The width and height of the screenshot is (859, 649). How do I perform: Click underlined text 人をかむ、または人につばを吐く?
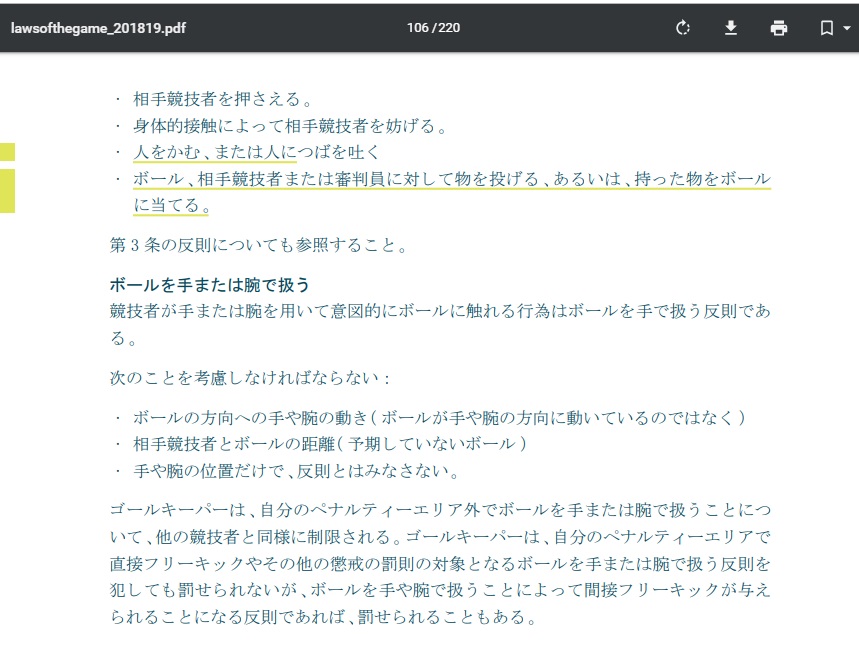(x=256, y=152)
